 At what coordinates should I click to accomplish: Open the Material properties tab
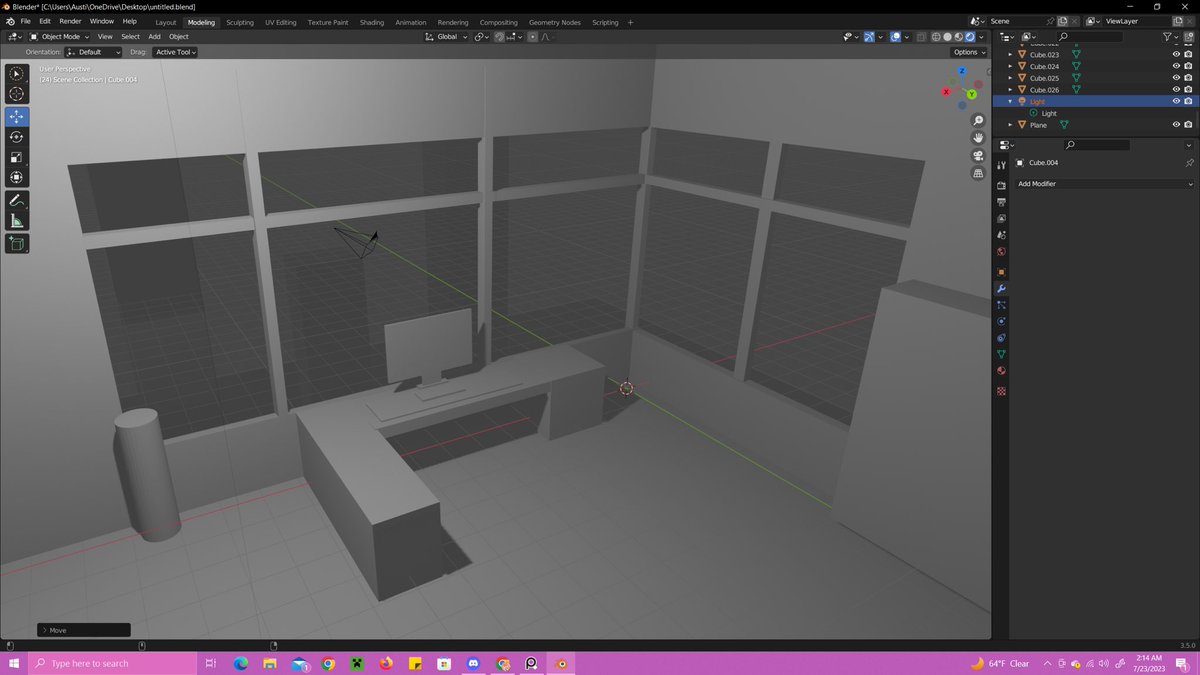click(x=1001, y=371)
